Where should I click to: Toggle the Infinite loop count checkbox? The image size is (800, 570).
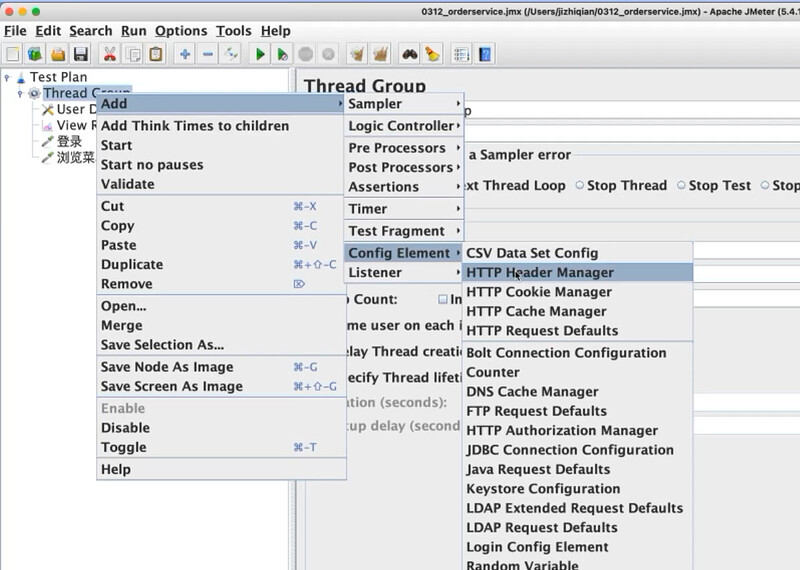(443, 299)
